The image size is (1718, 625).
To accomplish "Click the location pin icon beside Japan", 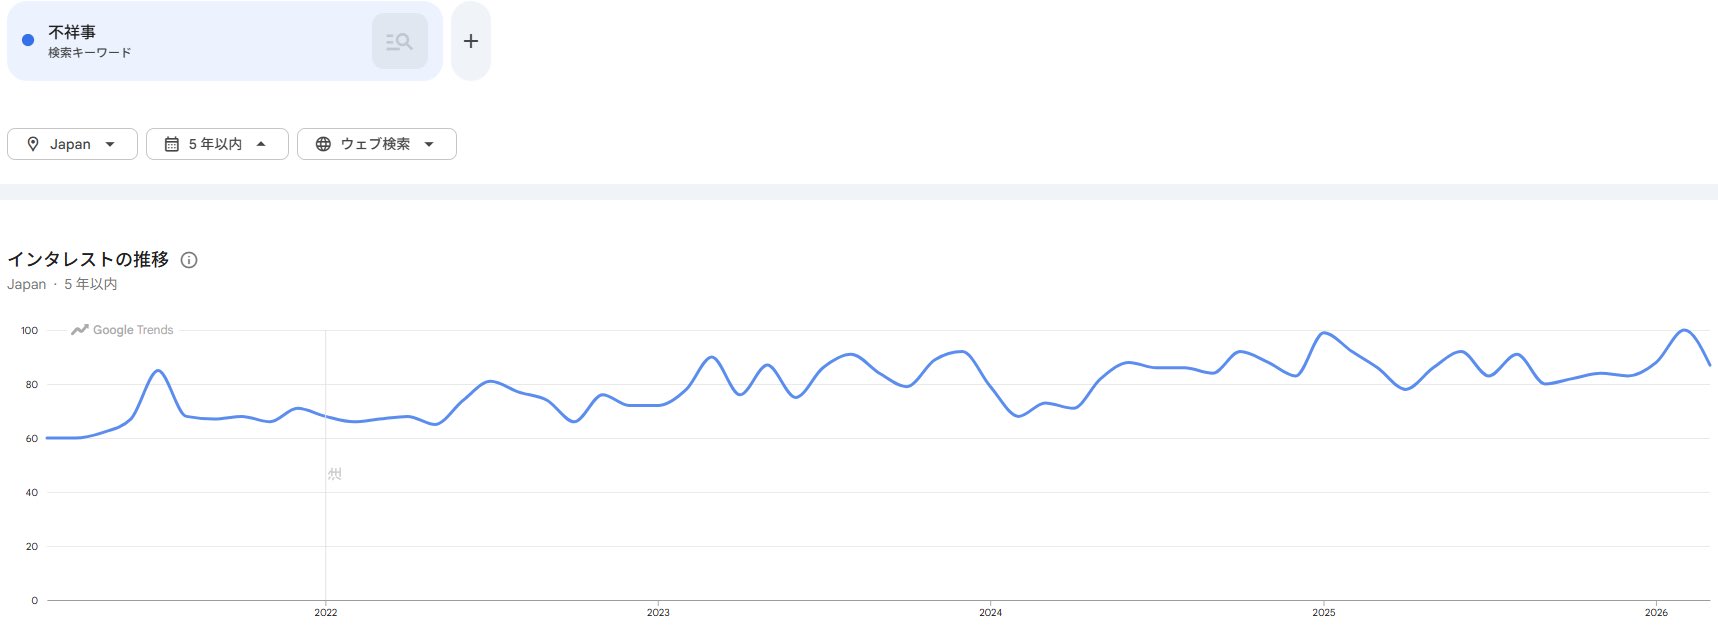I will coord(33,144).
